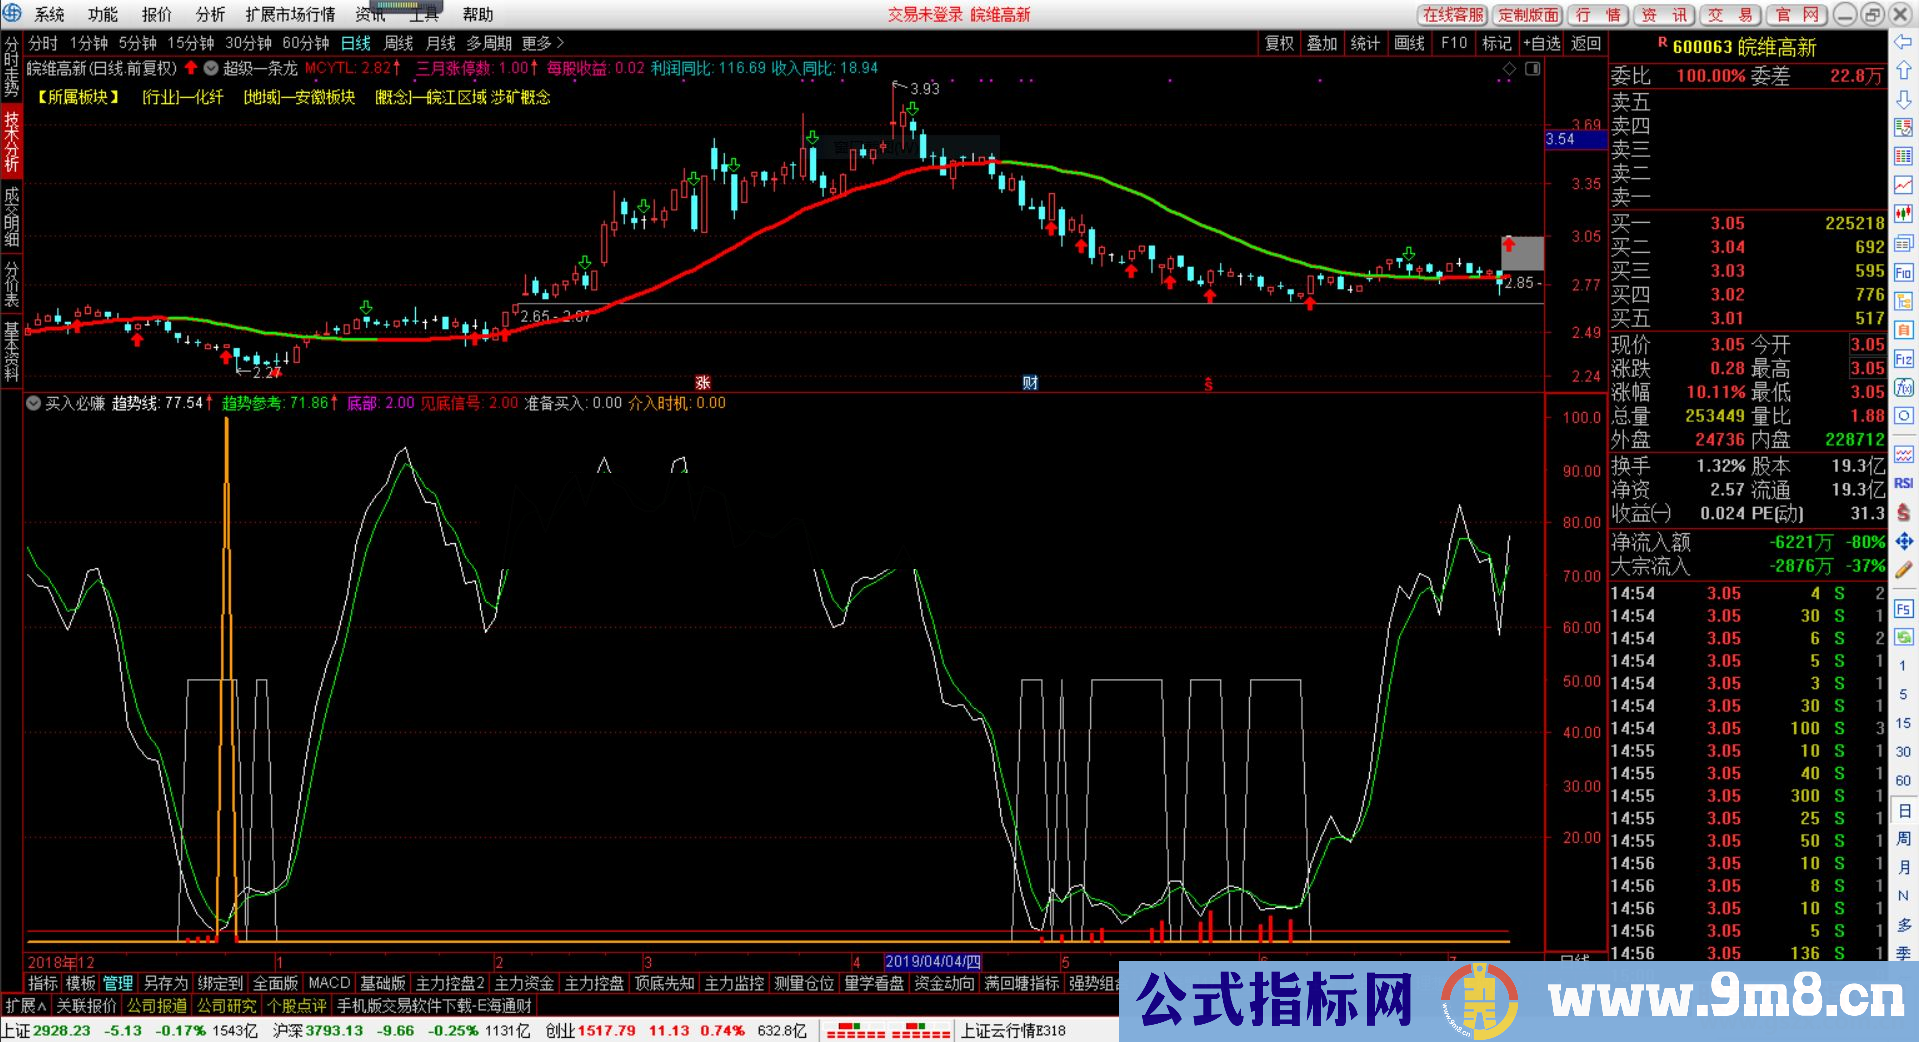Screen dimensions: 1919x1042
Task: Click the RSI shortcut on right edge
Action: 1904,485
